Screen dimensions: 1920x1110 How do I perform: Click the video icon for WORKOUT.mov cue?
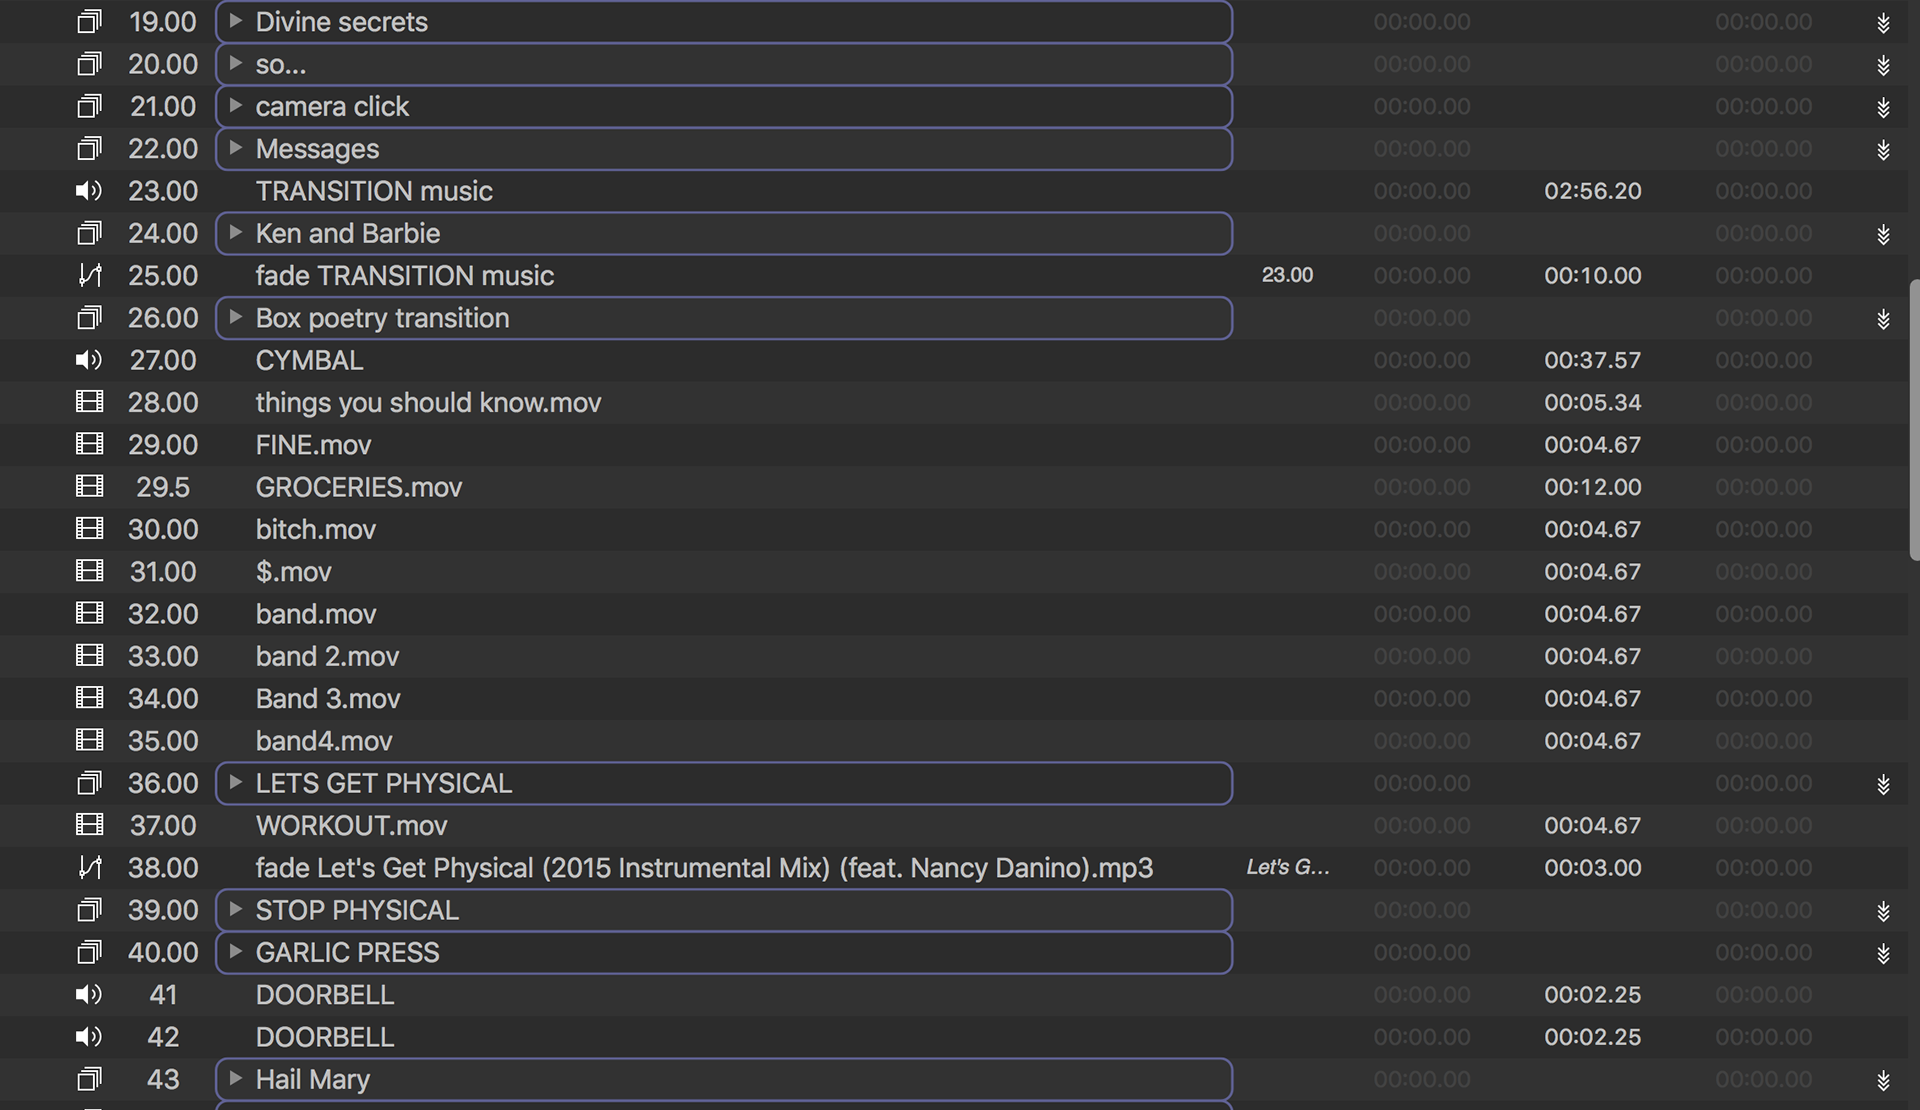point(89,825)
